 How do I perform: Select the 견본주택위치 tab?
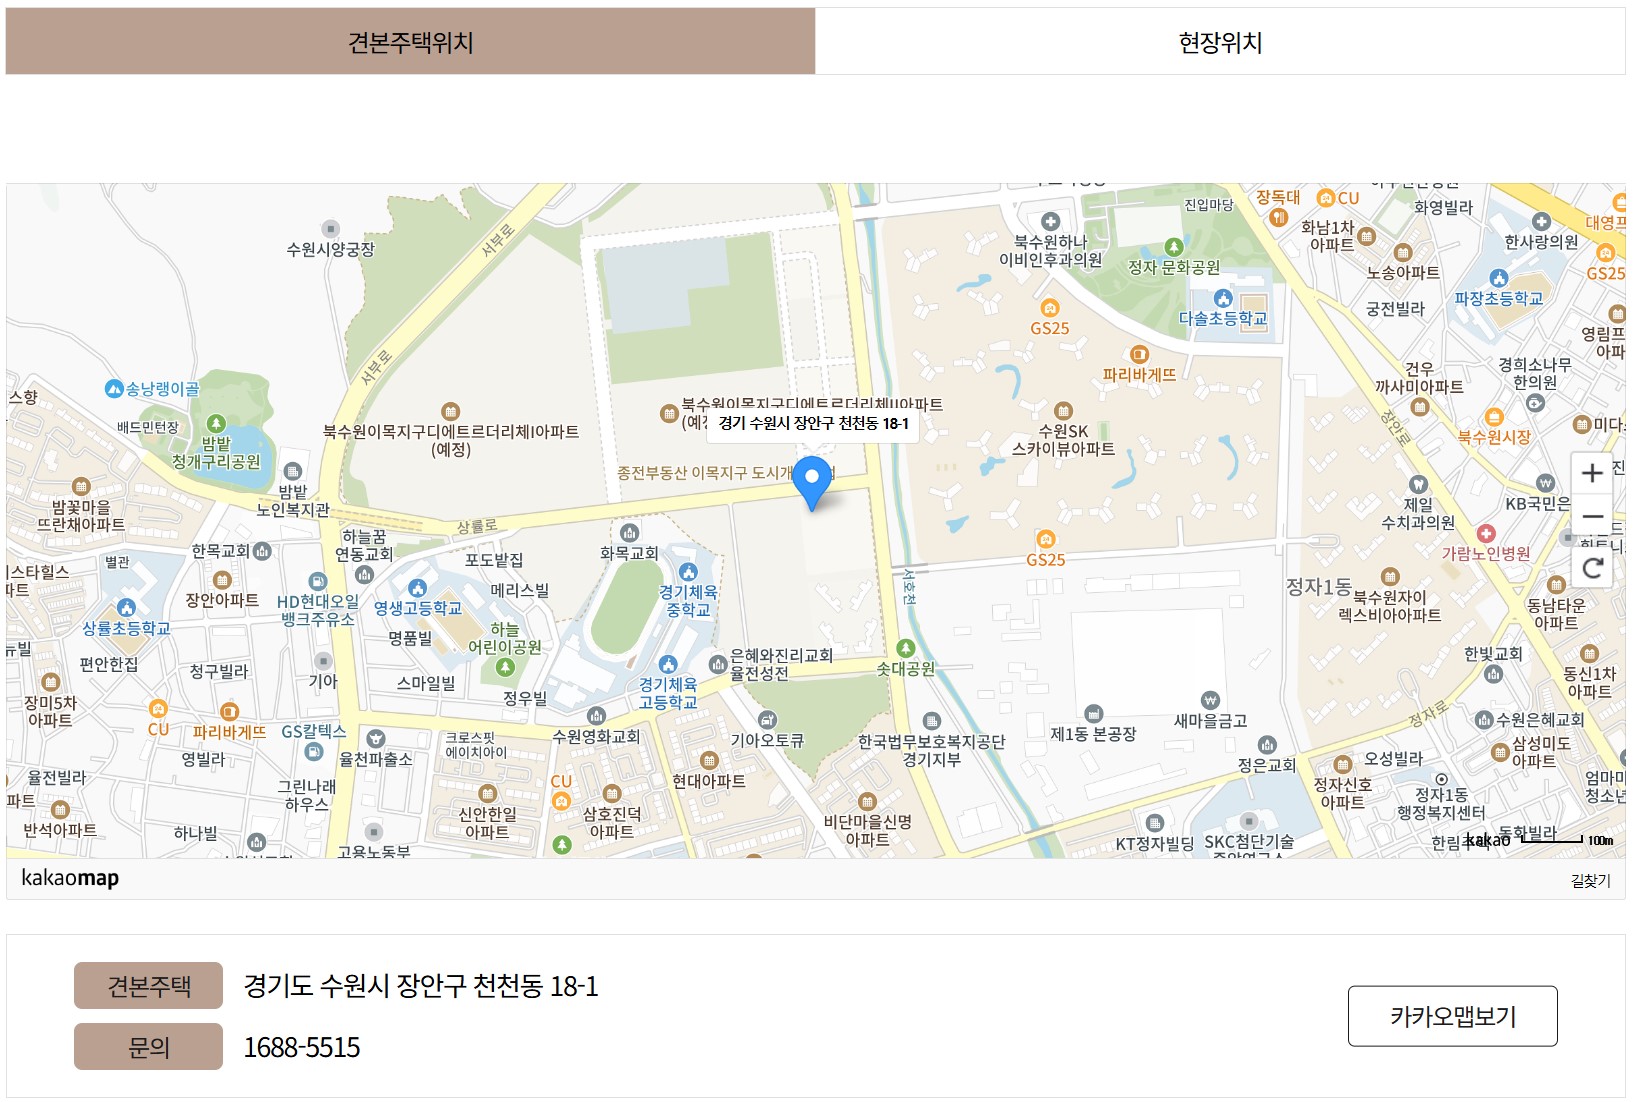point(410,42)
